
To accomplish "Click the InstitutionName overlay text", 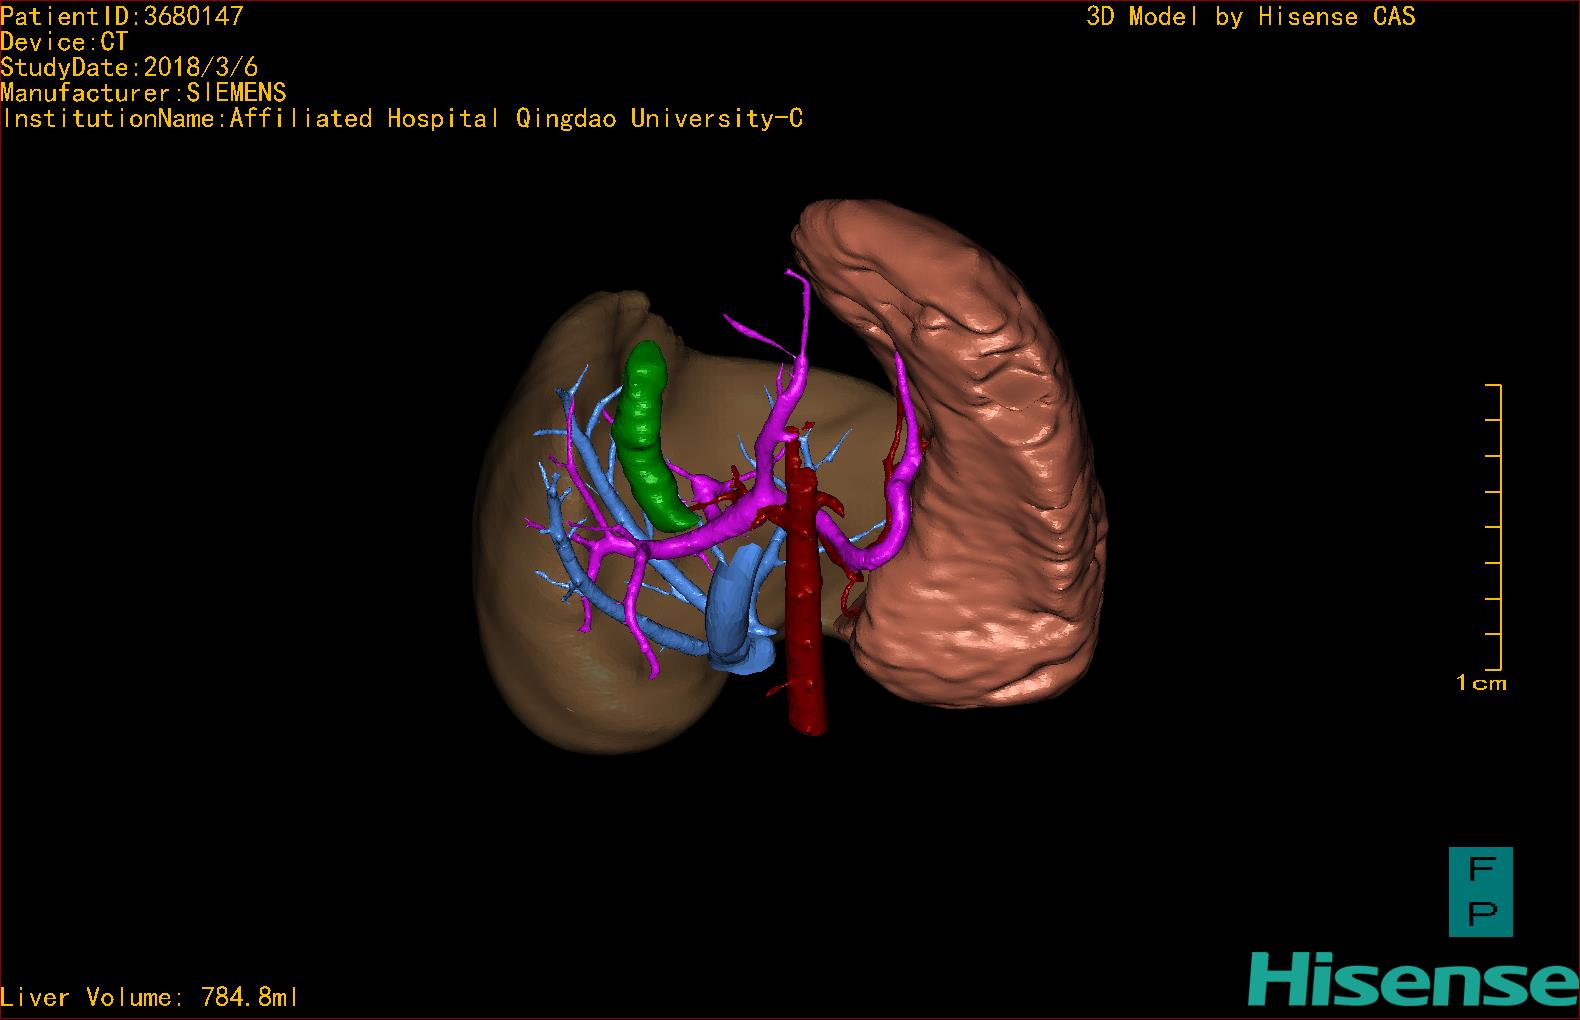I will [402, 119].
